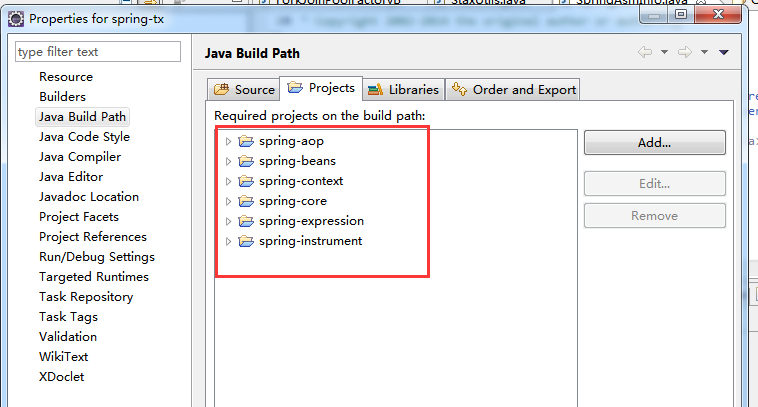This screenshot has width=758, height=407.
Task: Click the Edit... button
Action: [x=655, y=184]
